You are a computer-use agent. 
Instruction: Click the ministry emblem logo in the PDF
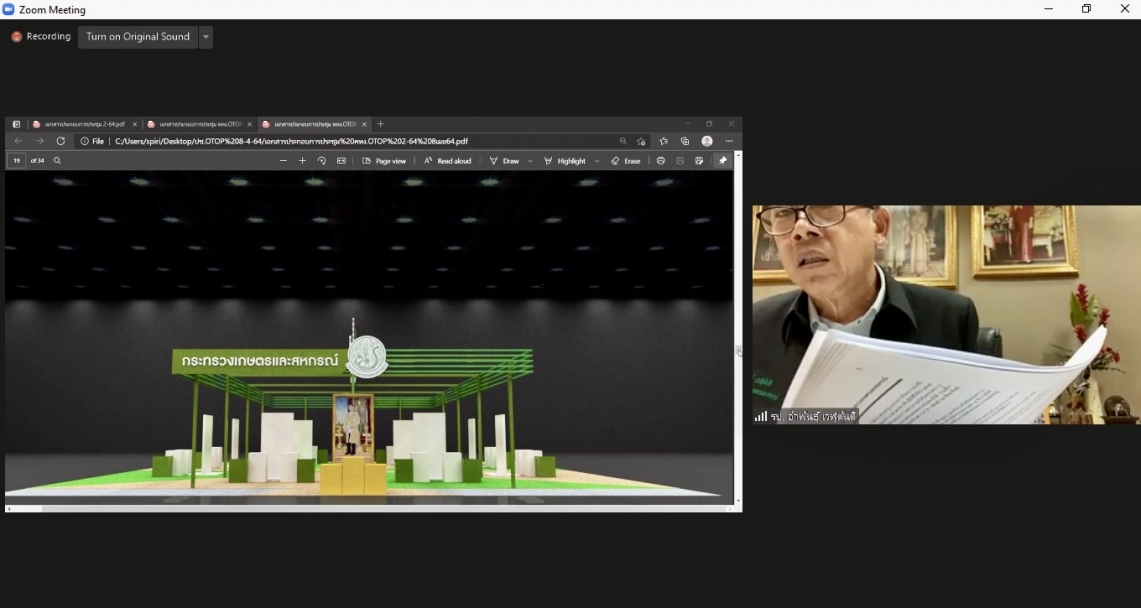[366, 356]
